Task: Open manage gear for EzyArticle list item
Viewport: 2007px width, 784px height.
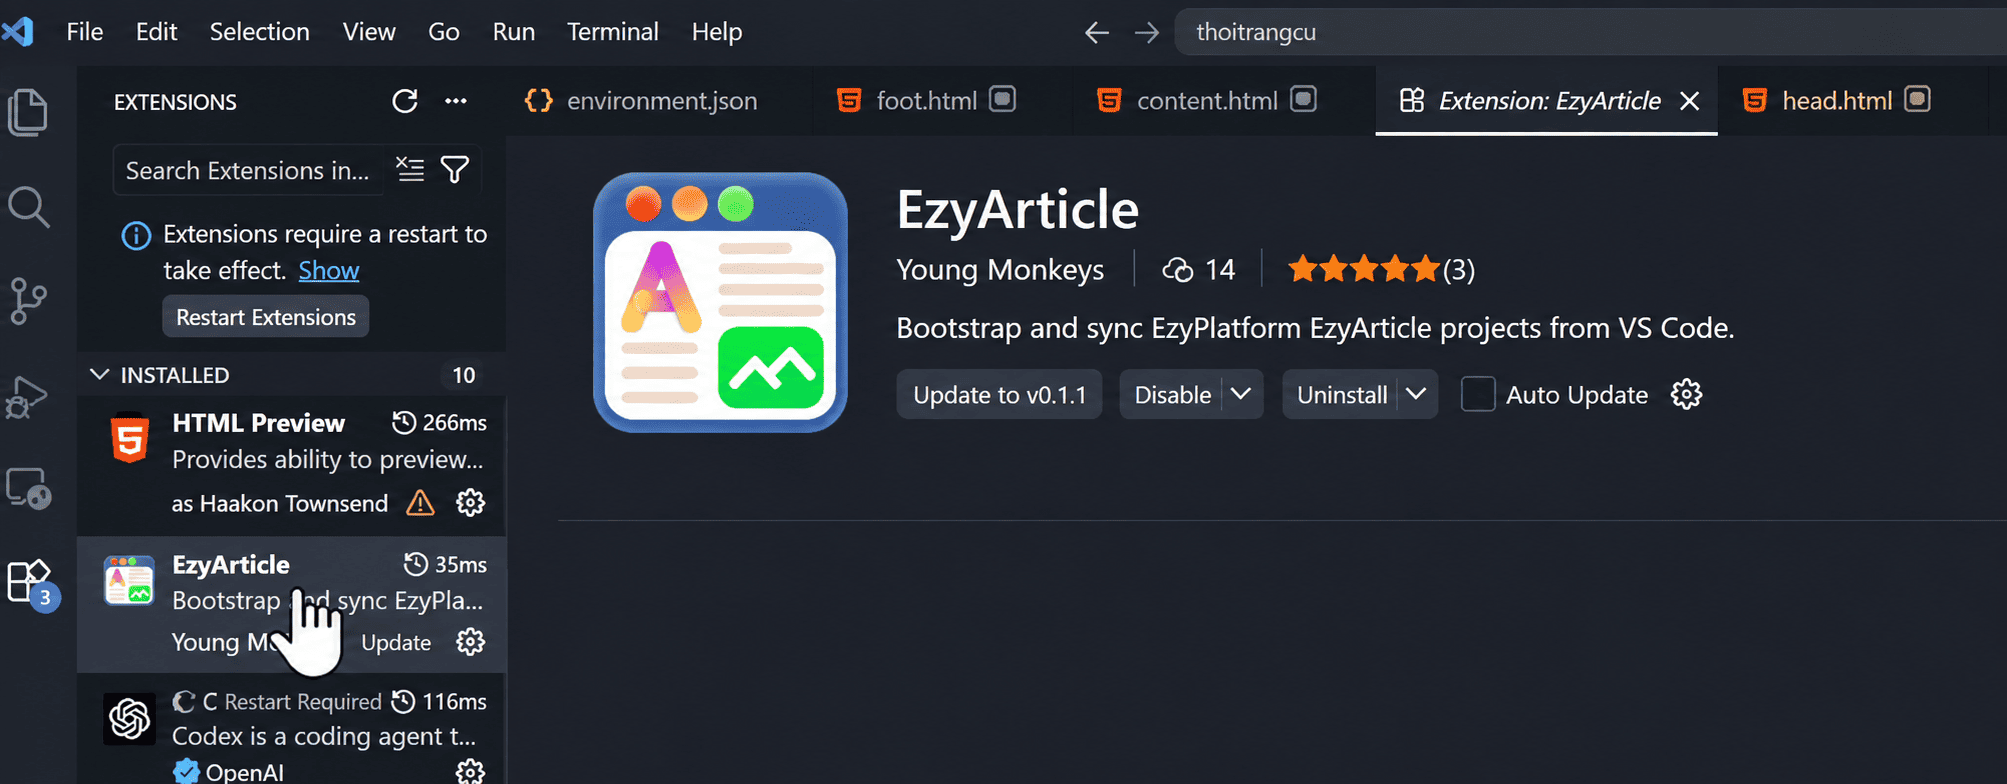Action: click(x=470, y=642)
